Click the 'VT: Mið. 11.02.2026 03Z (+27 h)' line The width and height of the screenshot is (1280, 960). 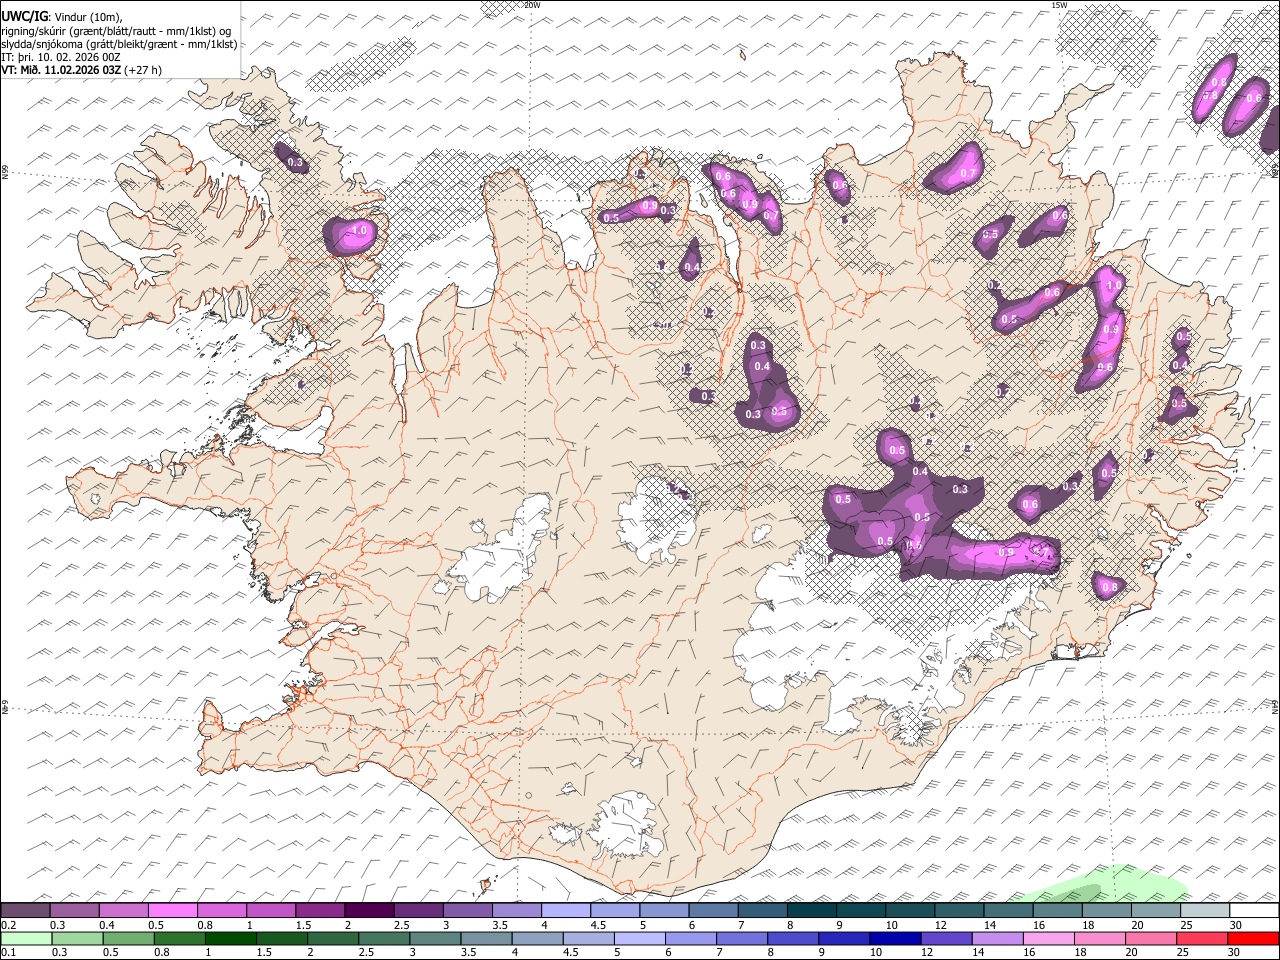point(81,70)
